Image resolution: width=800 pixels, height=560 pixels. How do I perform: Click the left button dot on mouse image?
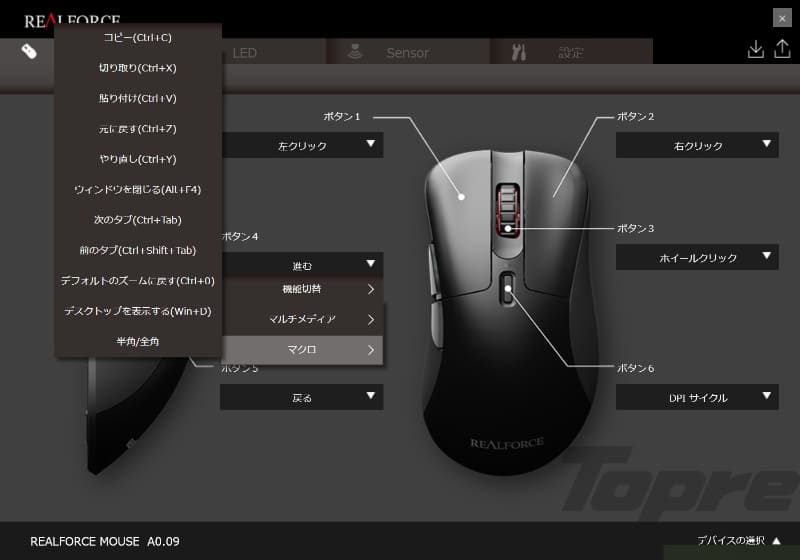[461, 196]
